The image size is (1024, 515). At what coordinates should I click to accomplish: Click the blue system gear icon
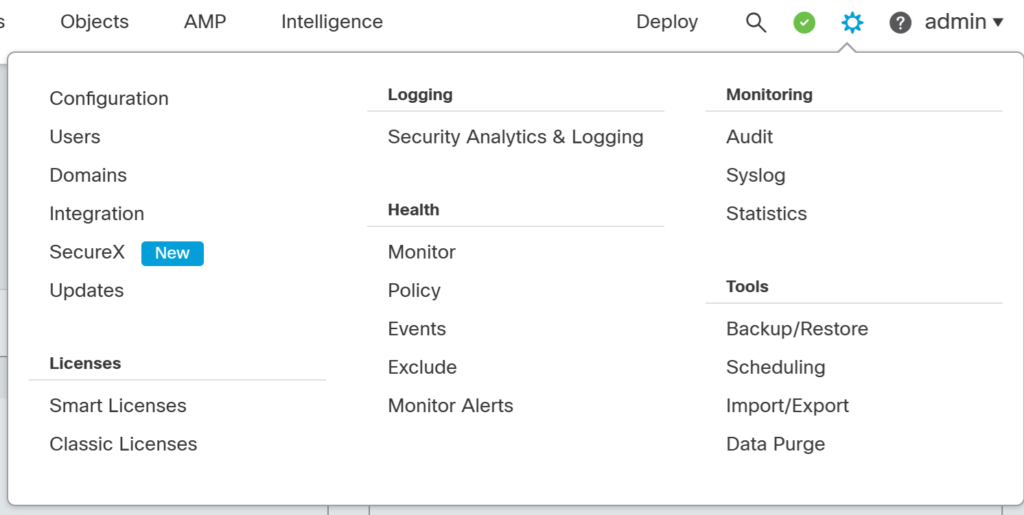tap(852, 22)
